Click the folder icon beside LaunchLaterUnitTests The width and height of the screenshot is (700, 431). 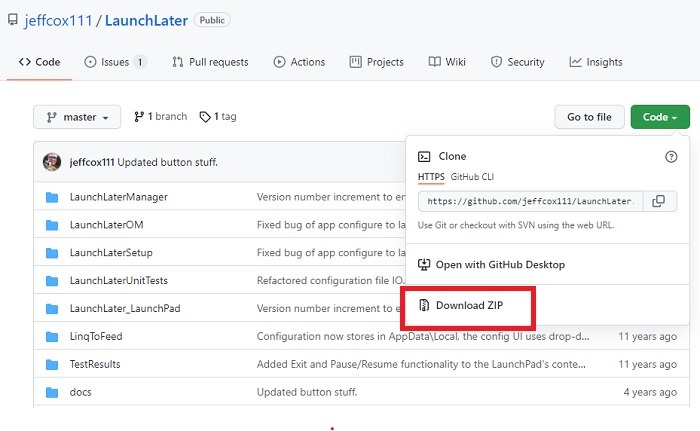52,280
